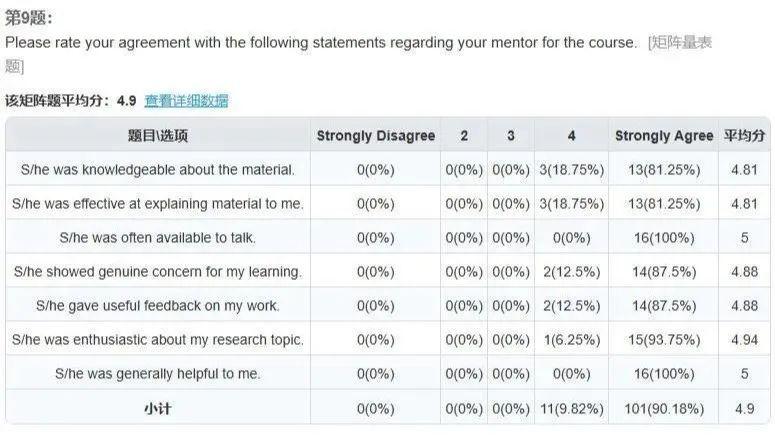Select the 平均分 average score column header

(744, 135)
